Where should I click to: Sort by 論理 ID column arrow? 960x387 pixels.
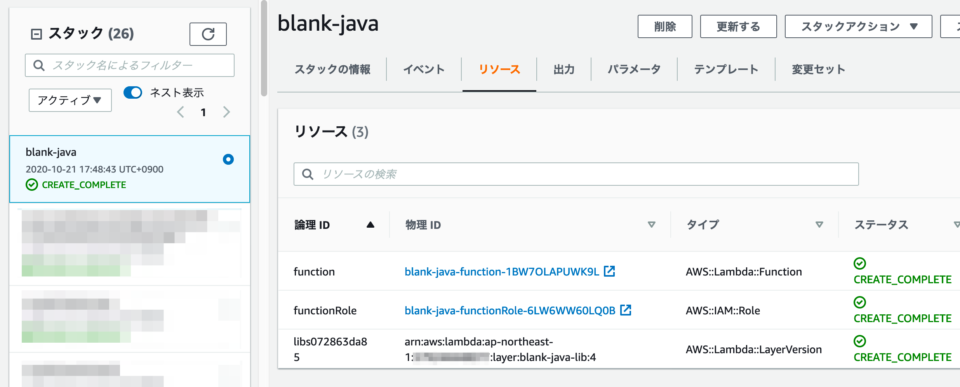tap(370, 225)
